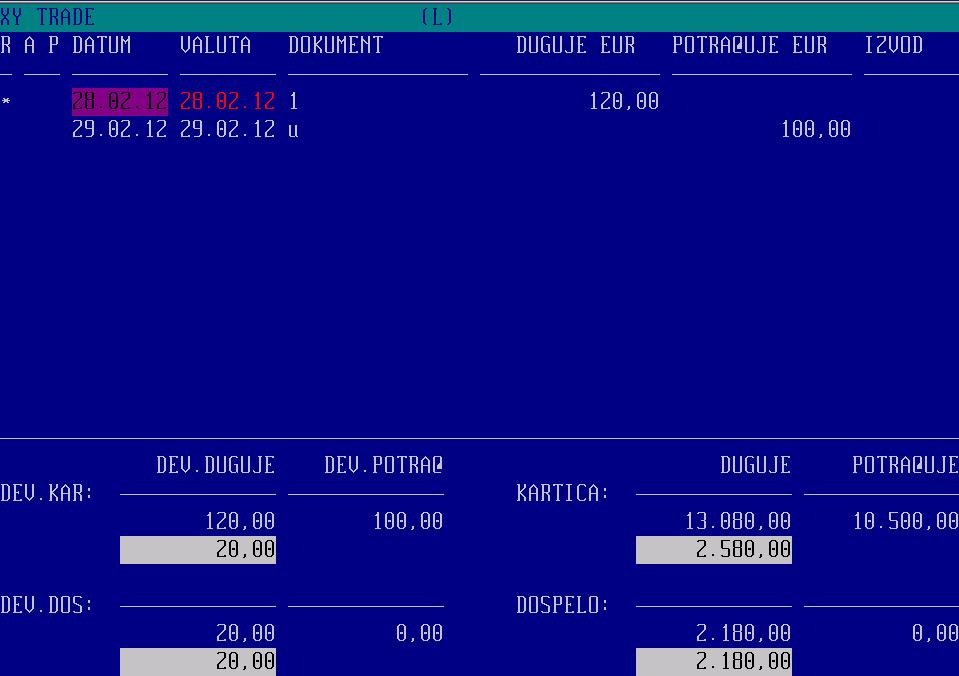Viewport: 959px width, 676px height.
Task: Select the highlighted date 28.02.12 in DATUM column
Action: tap(119, 102)
